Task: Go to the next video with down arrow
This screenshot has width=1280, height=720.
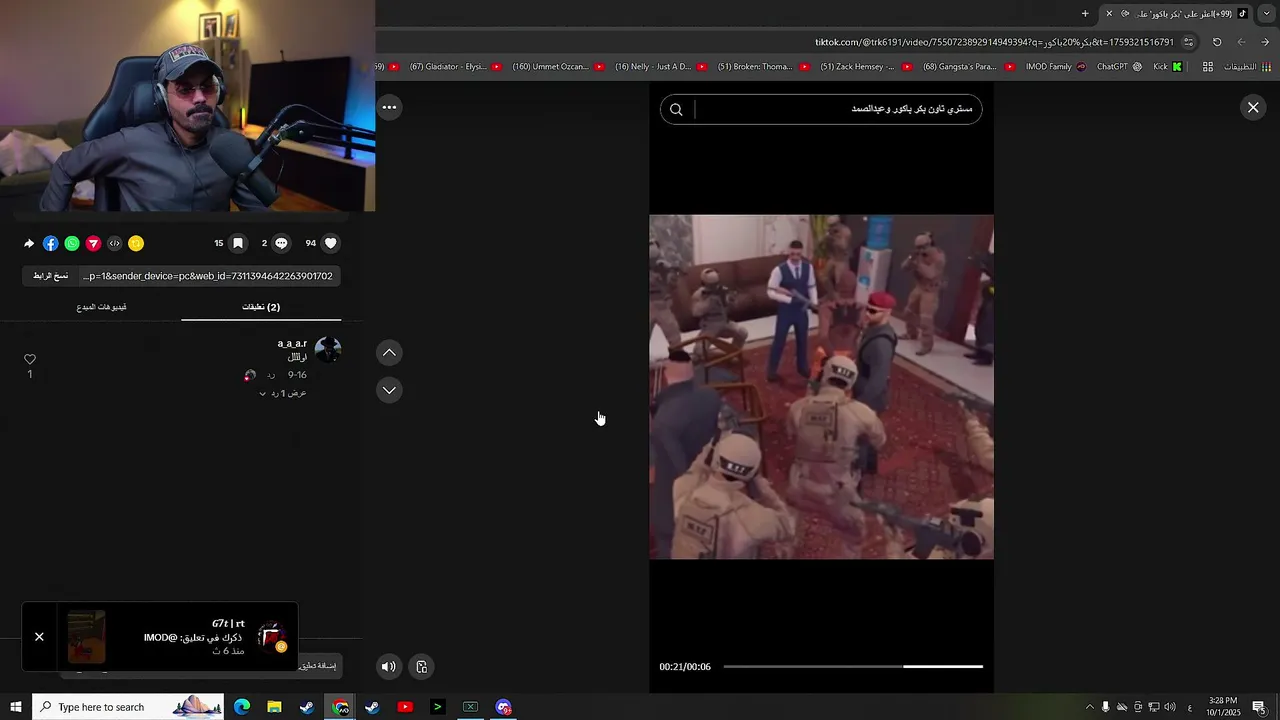Action: (x=389, y=390)
